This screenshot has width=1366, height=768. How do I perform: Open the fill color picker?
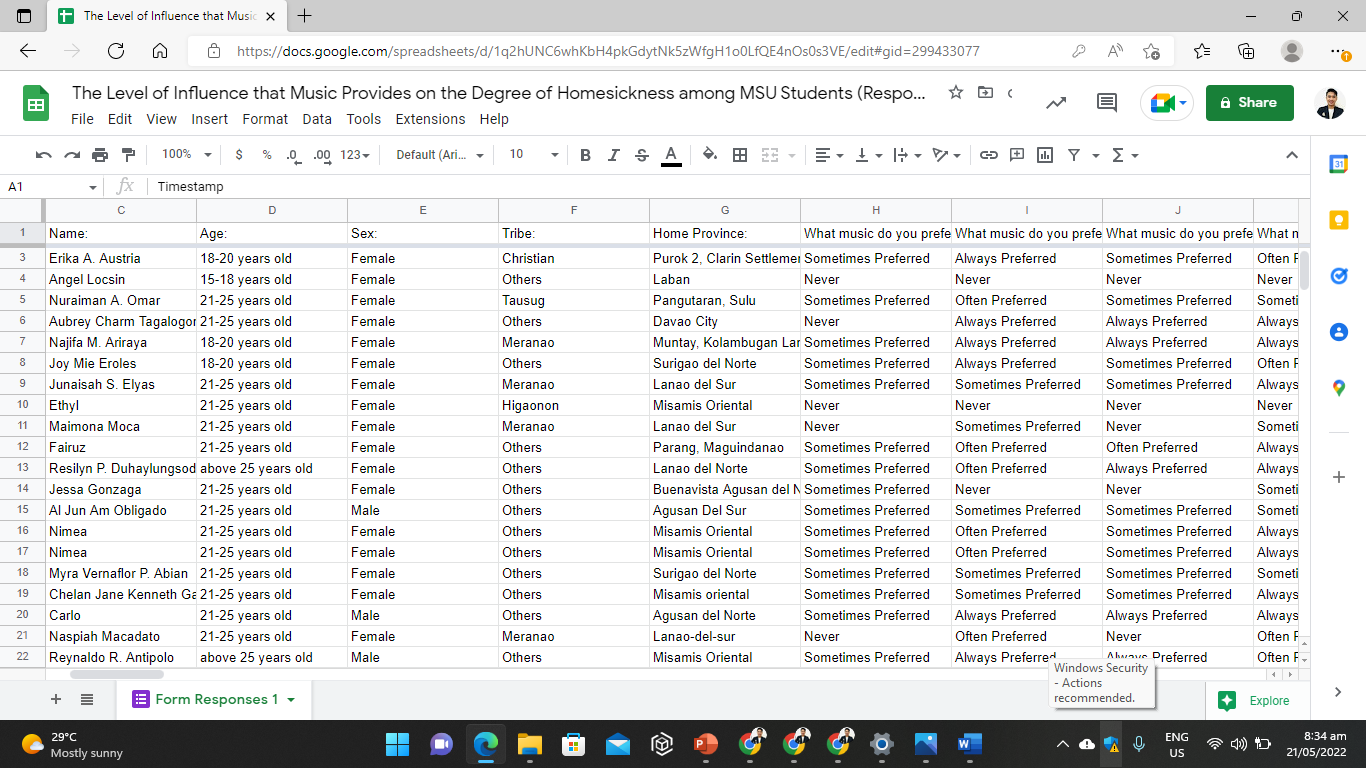710,155
